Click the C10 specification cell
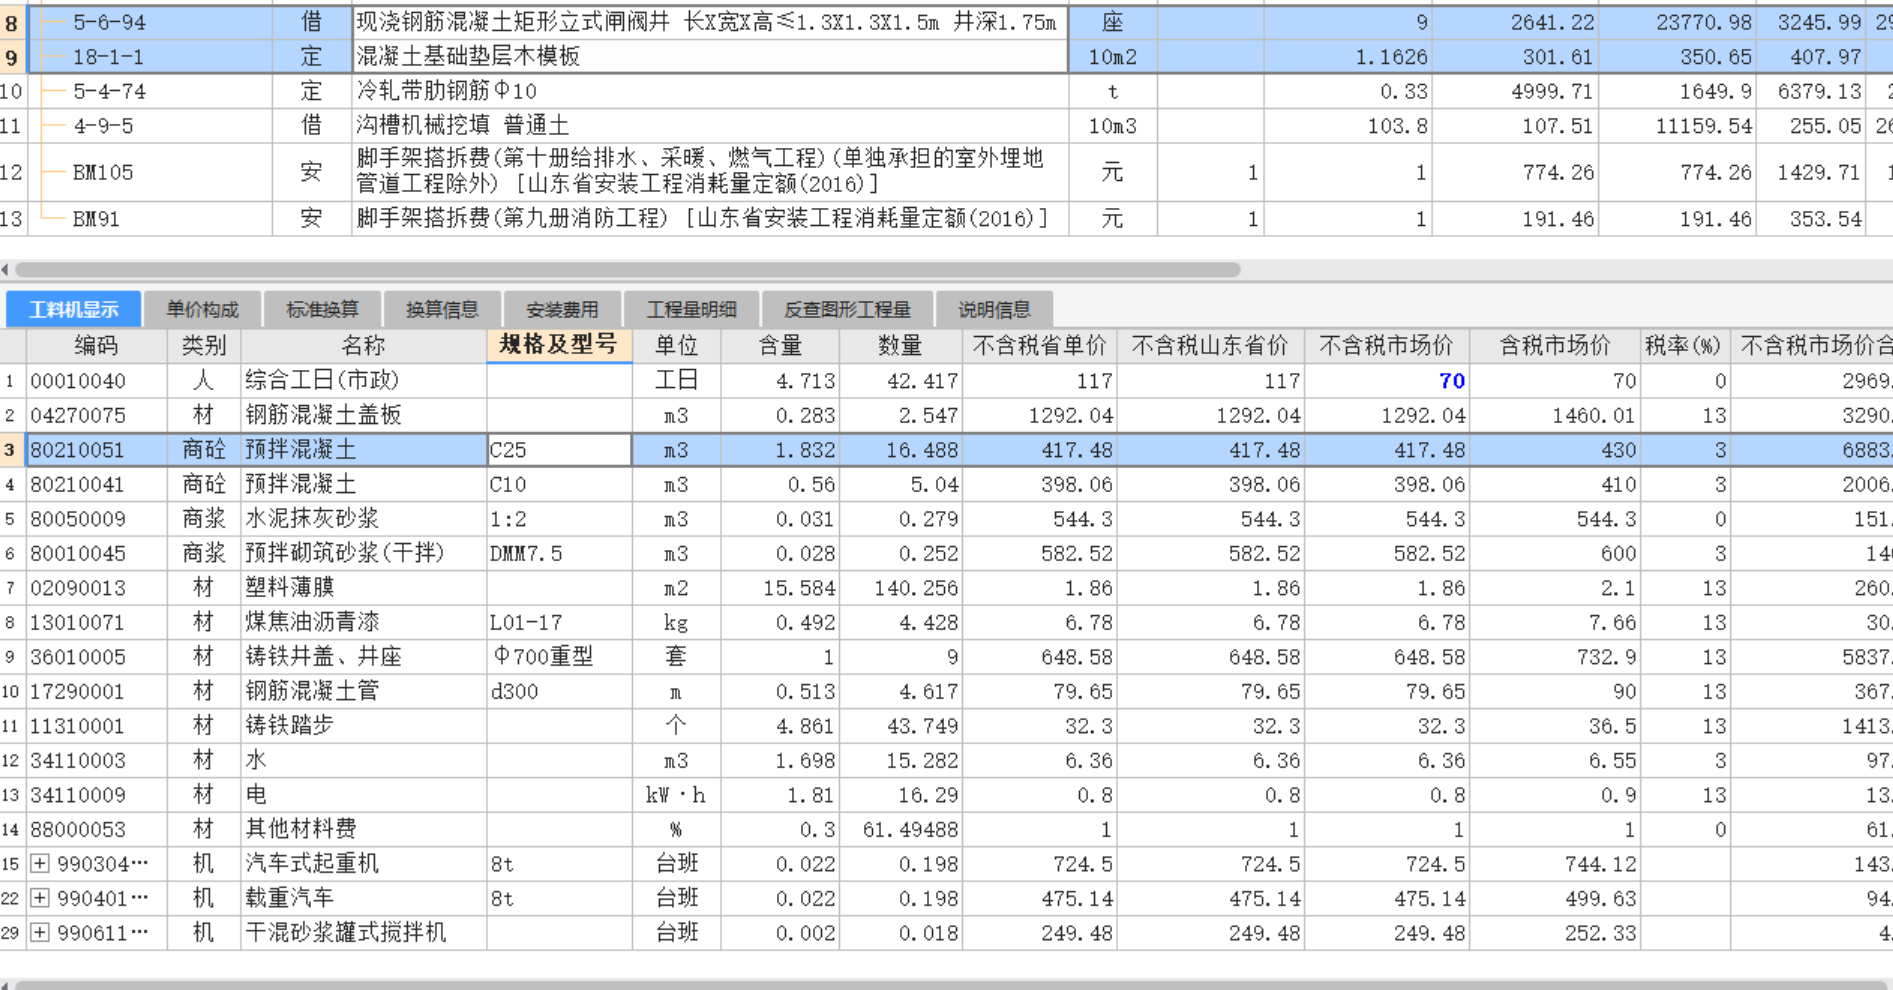The image size is (1893, 990). point(559,484)
